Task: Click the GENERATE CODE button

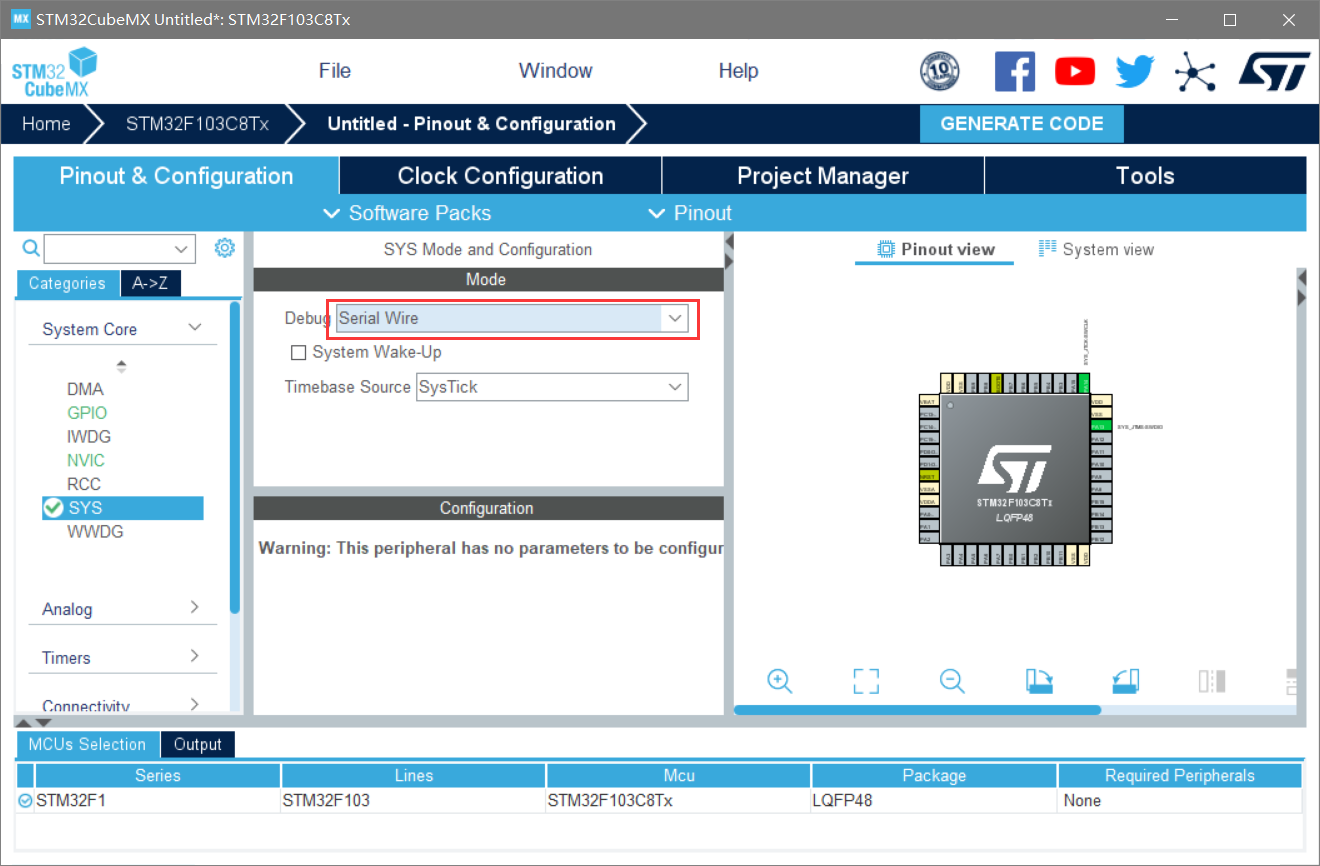Action: [x=1021, y=123]
